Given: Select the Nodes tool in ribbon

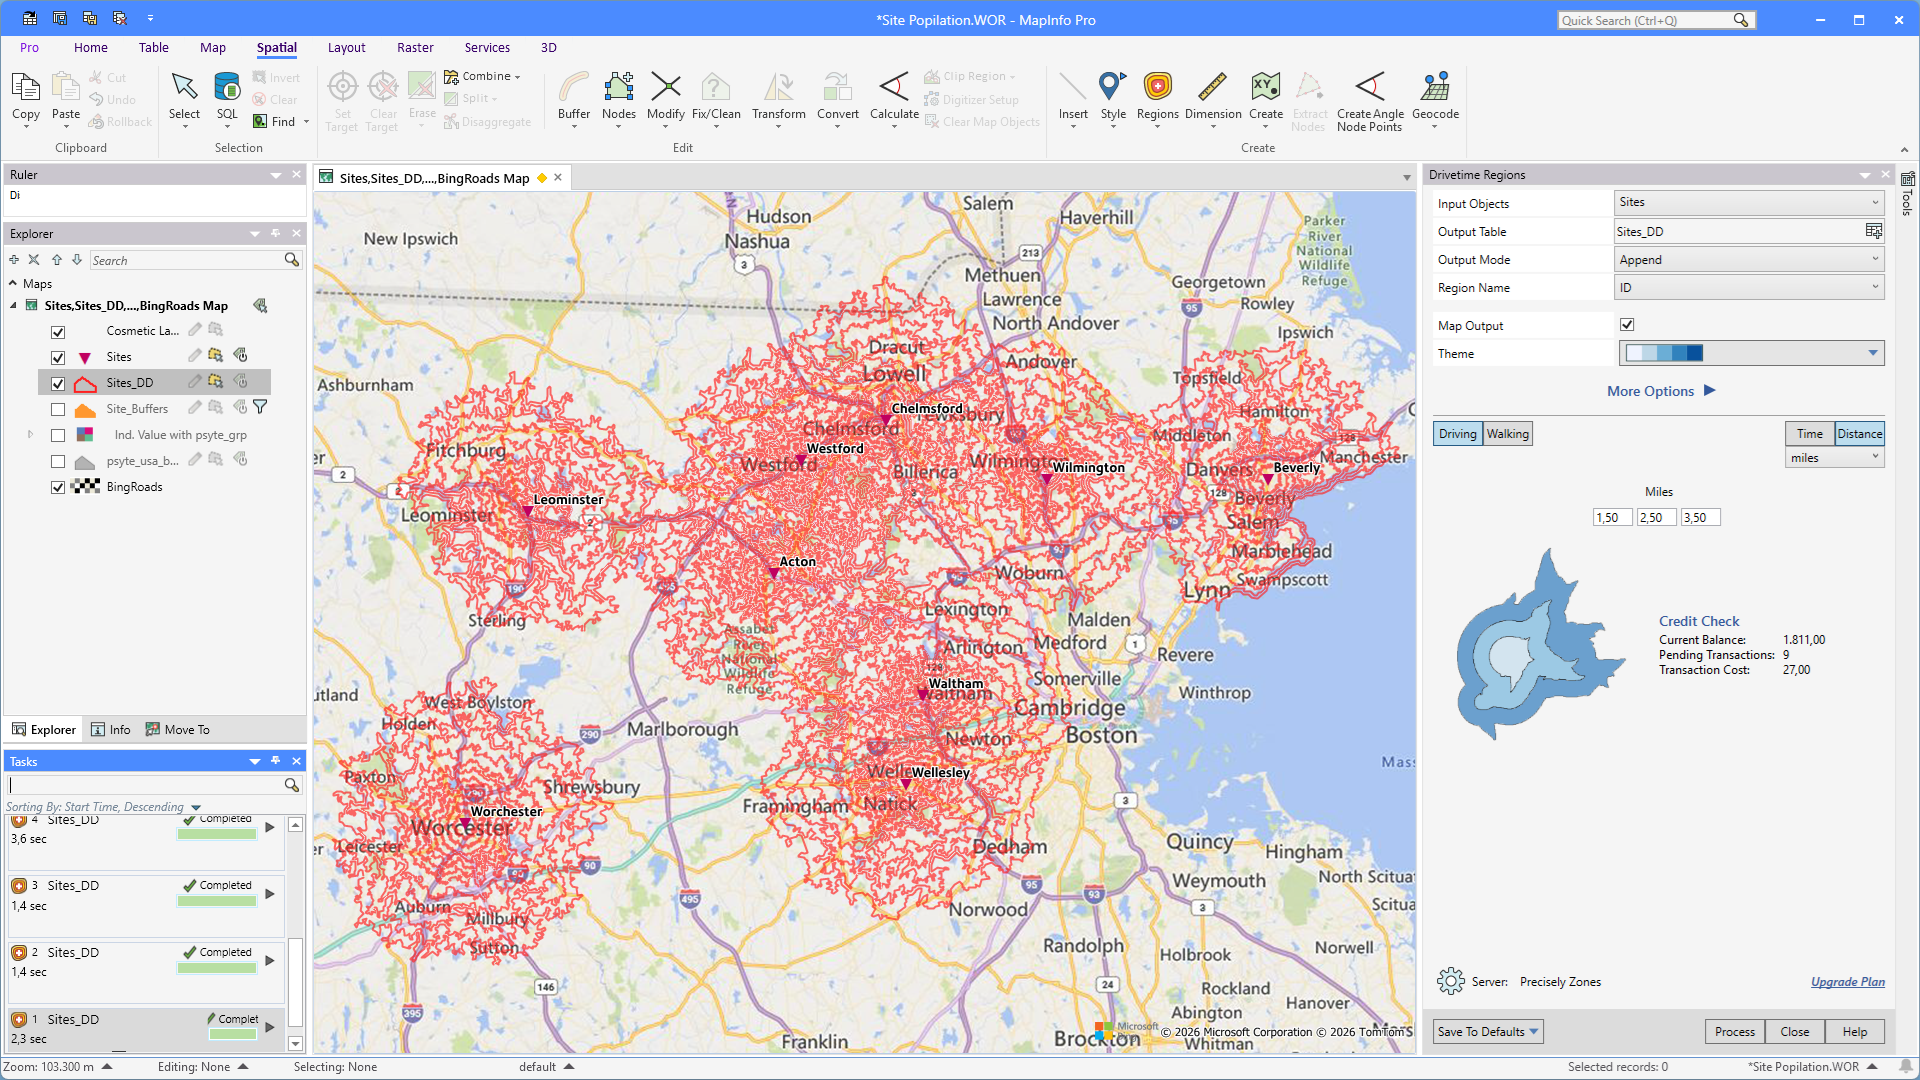Looking at the screenshot, I should click(618, 88).
